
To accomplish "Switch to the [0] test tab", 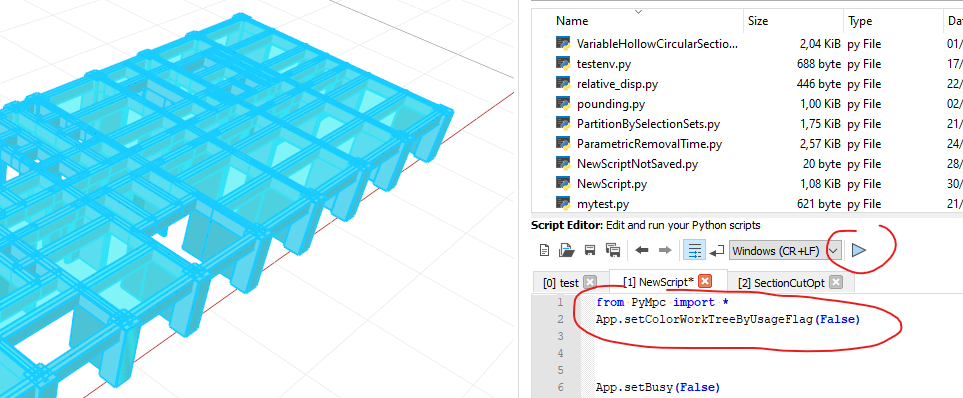I will click(561, 283).
